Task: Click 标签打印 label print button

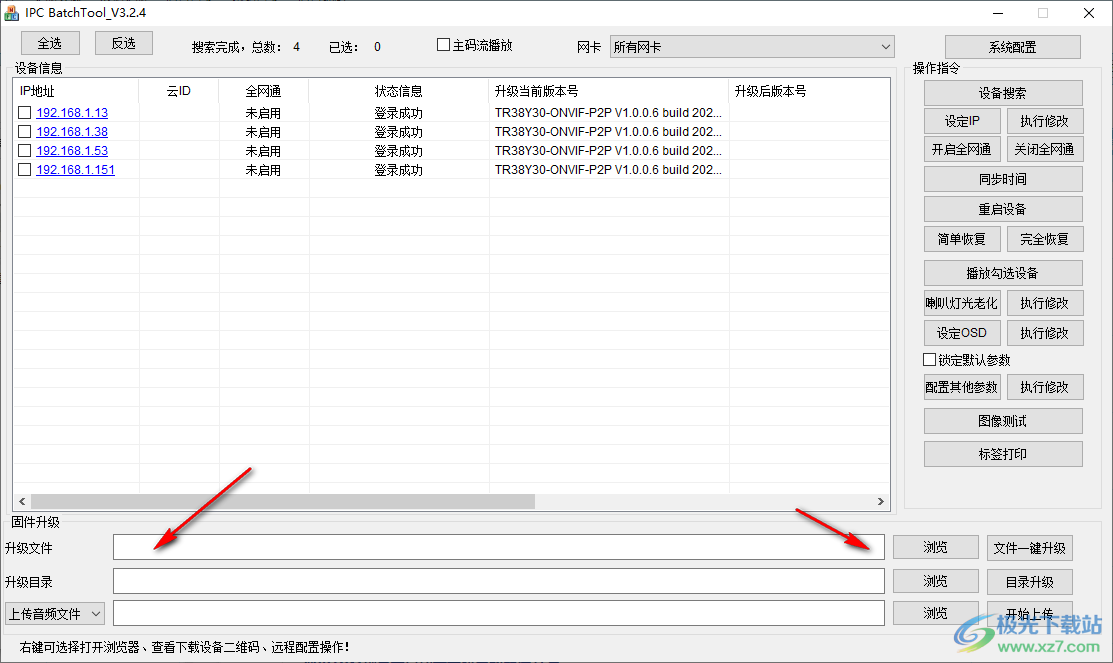Action: point(1002,453)
